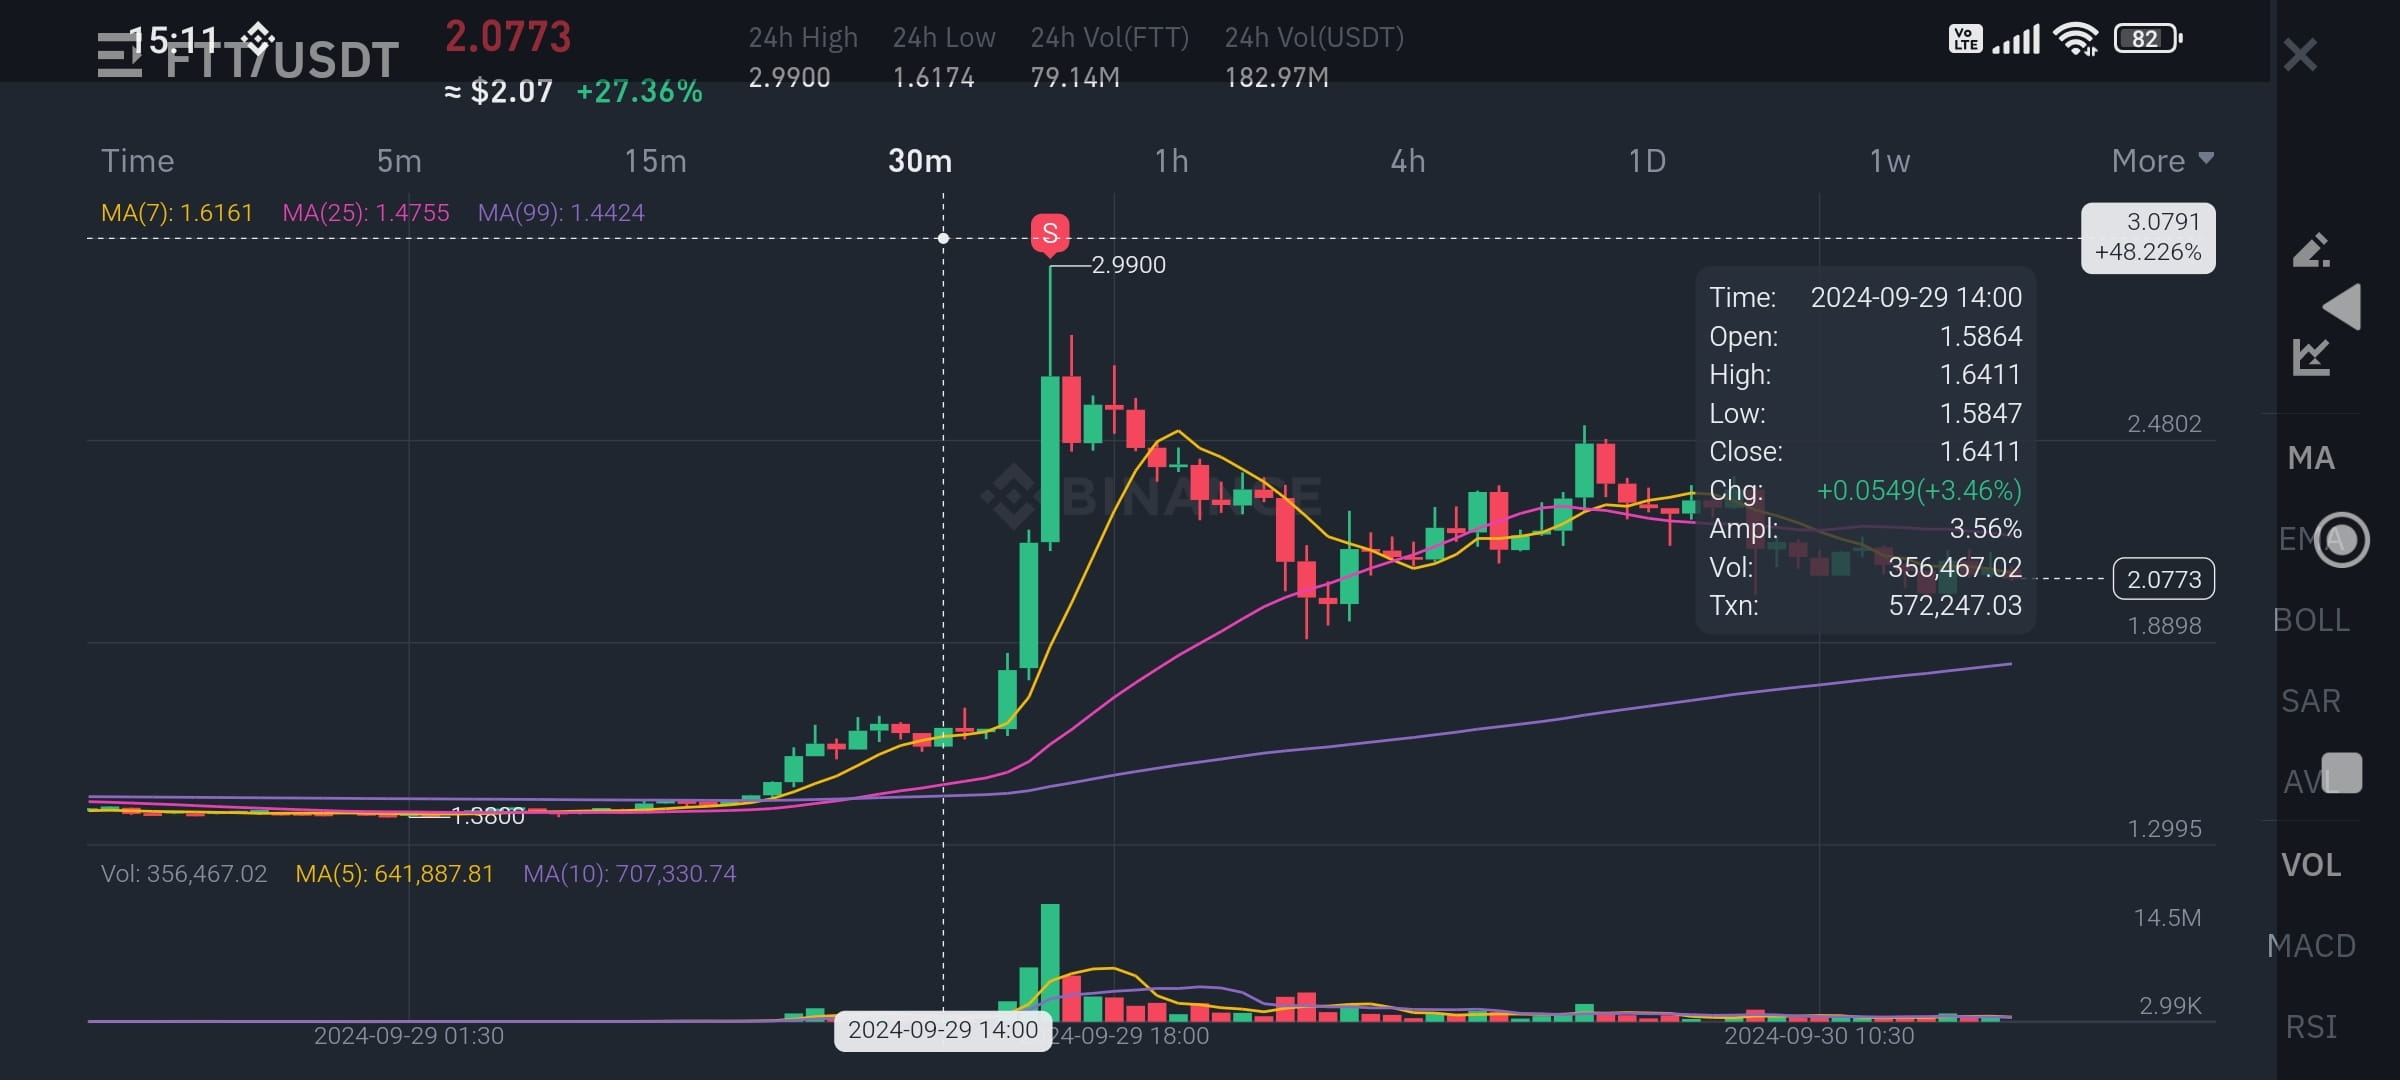Close the fullscreen chart view
This screenshot has height=1080, width=2400.
2300,55
